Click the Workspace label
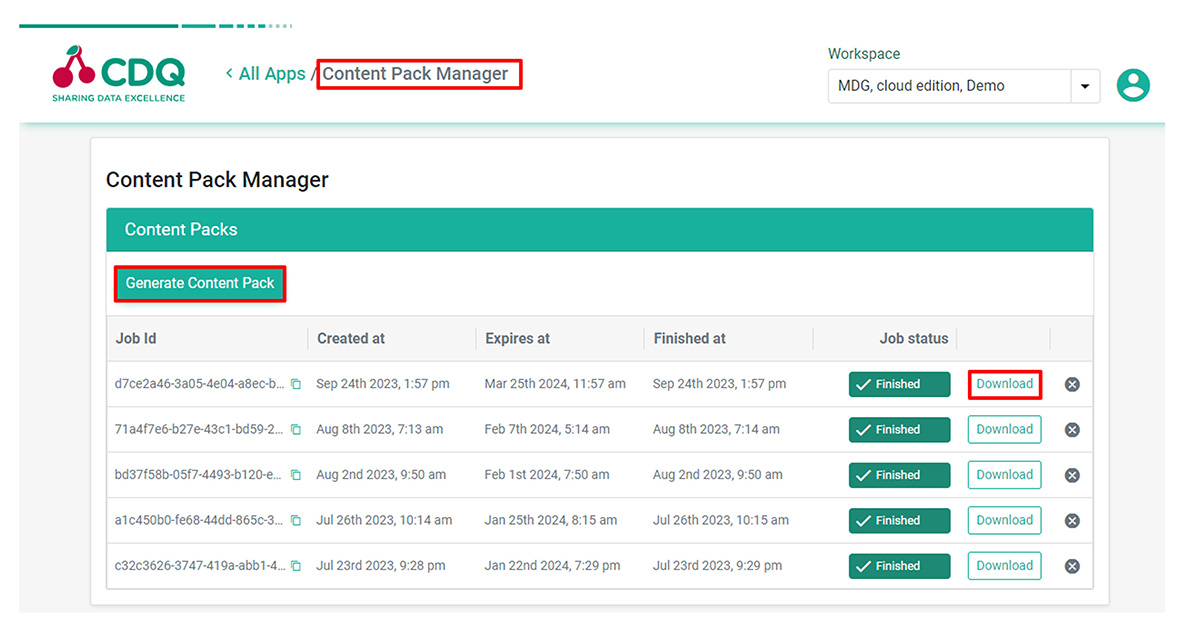 click(x=864, y=54)
